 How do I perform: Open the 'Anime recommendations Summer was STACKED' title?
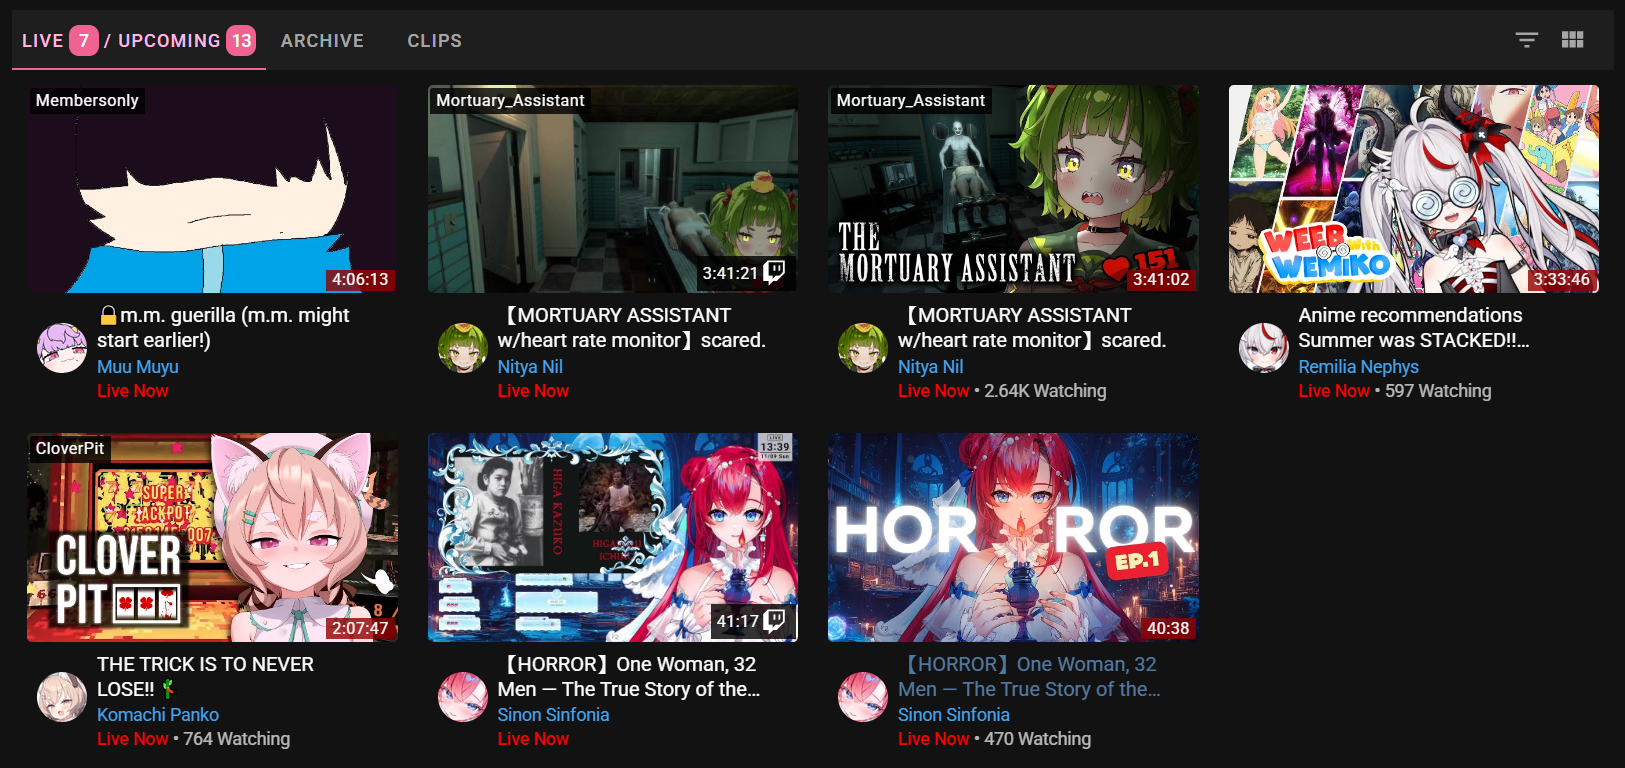(1413, 328)
